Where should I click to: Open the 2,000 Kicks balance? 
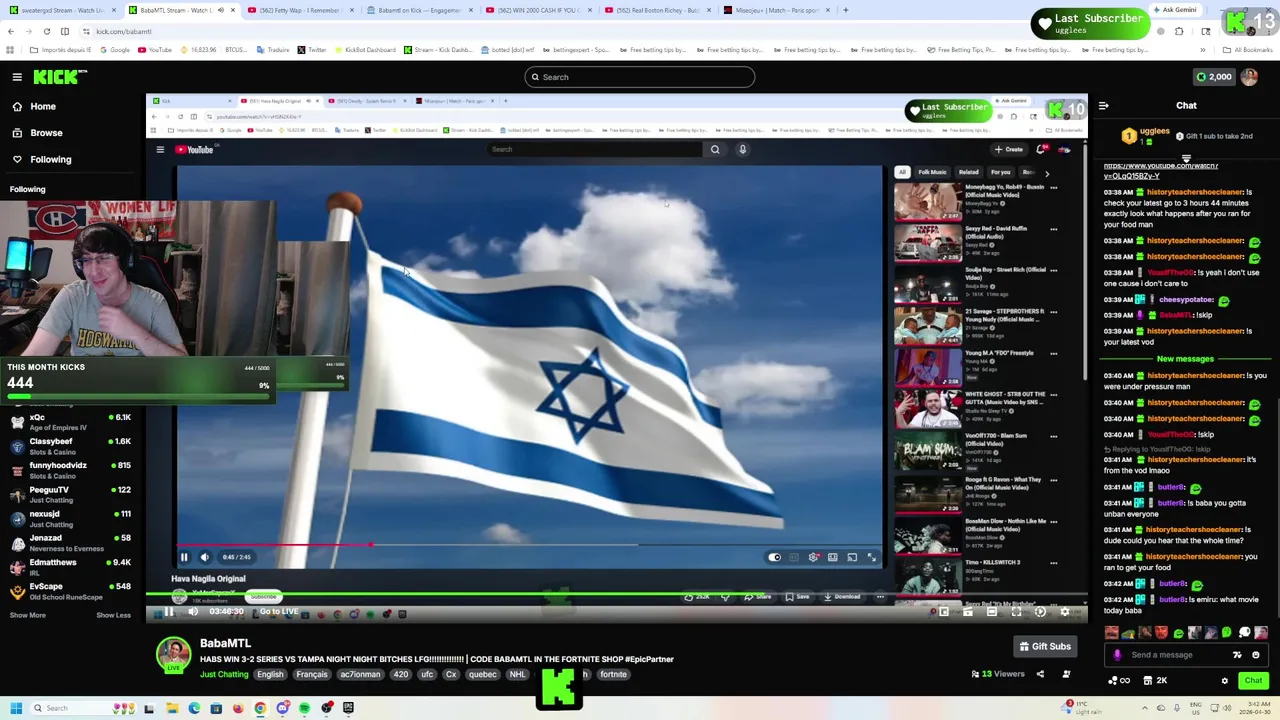(1213, 77)
